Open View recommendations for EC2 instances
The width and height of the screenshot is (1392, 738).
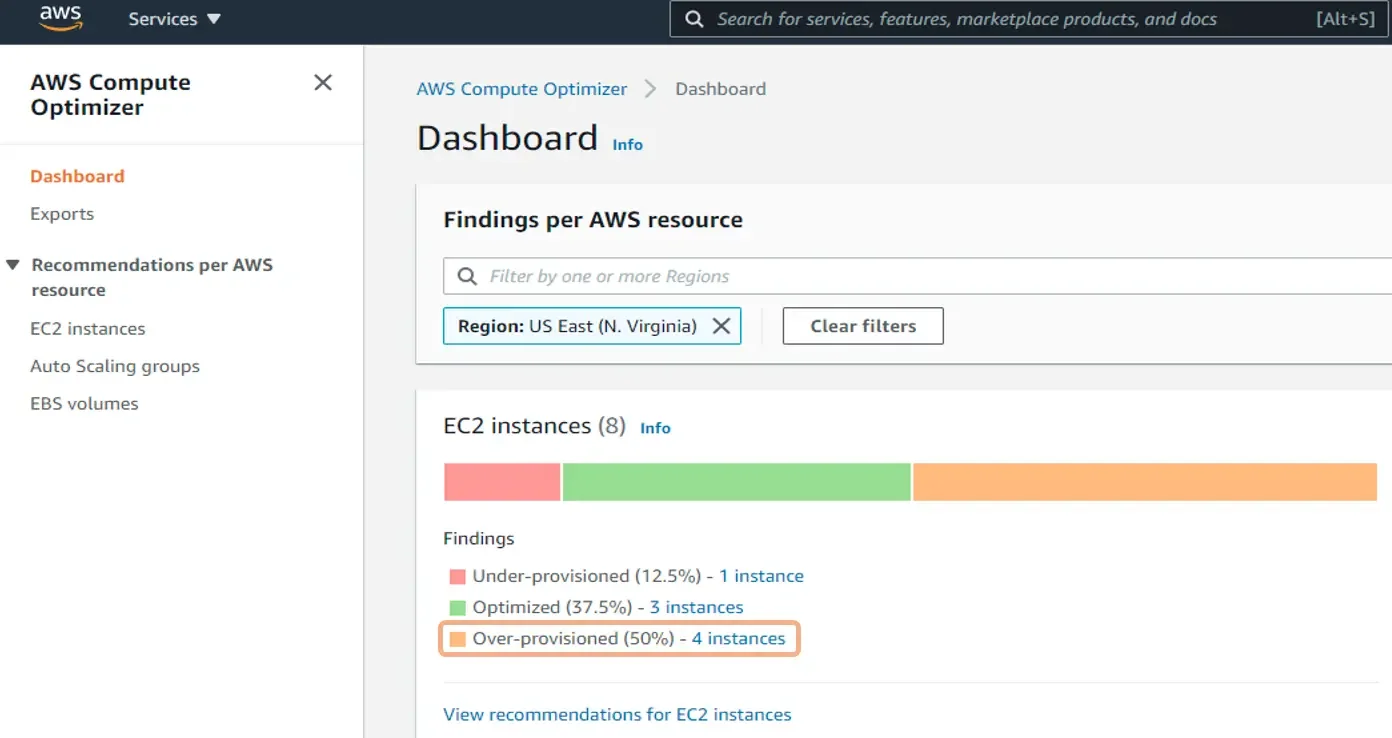coord(617,714)
